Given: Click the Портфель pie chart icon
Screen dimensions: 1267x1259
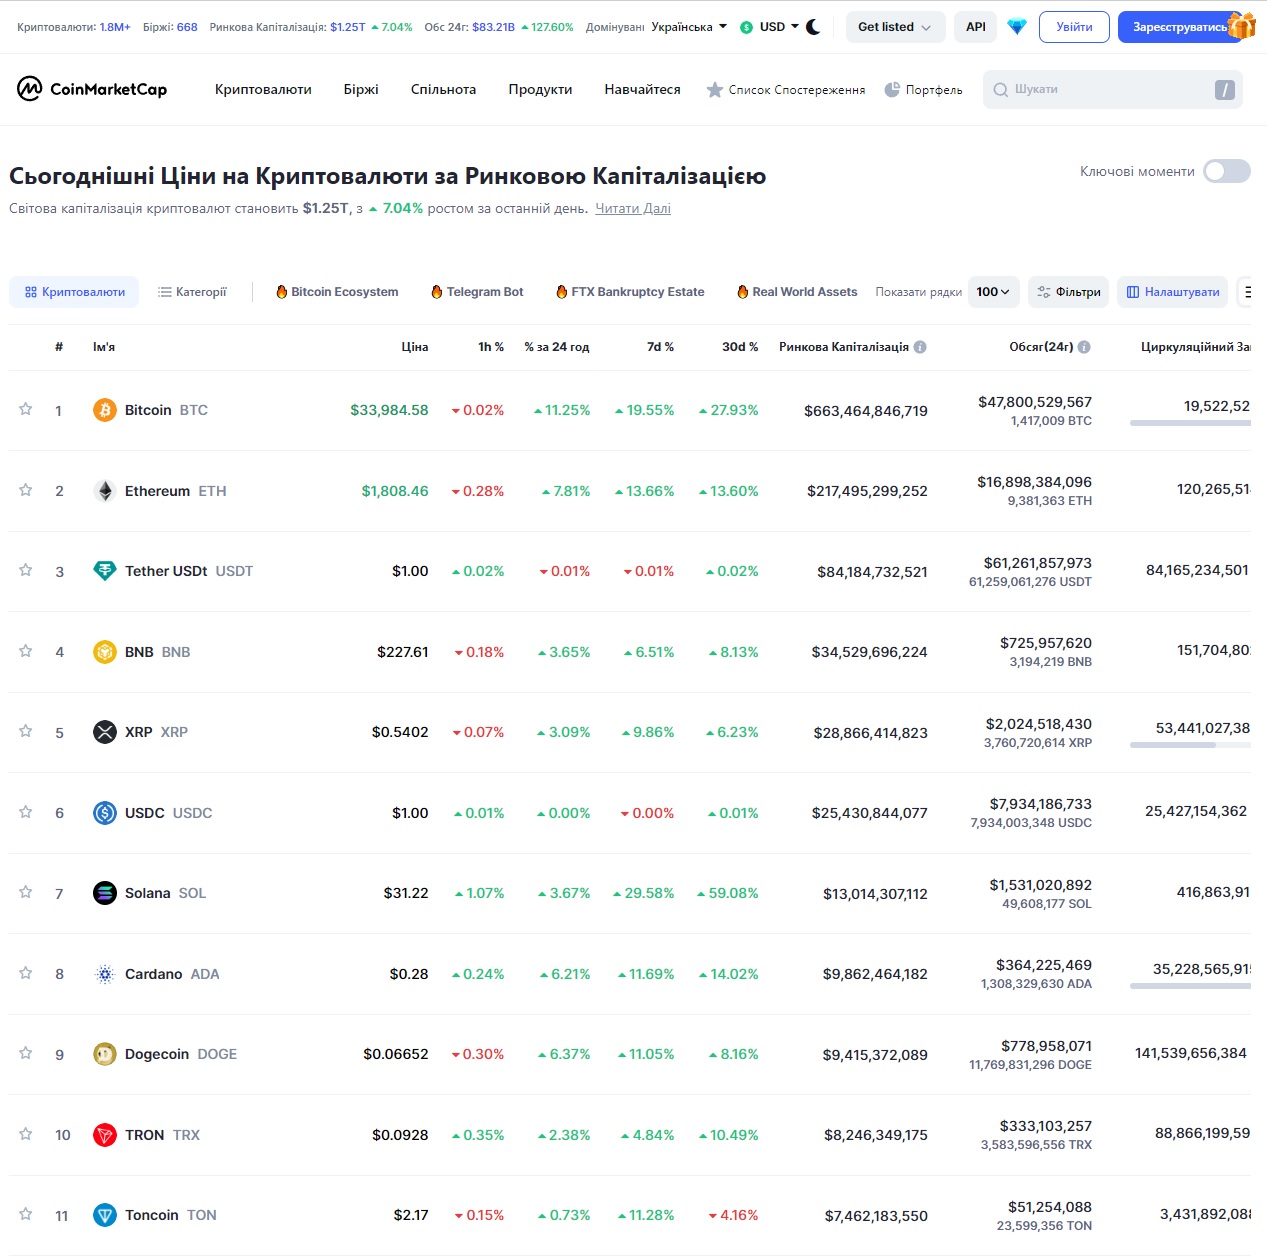Looking at the screenshot, I should point(892,90).
